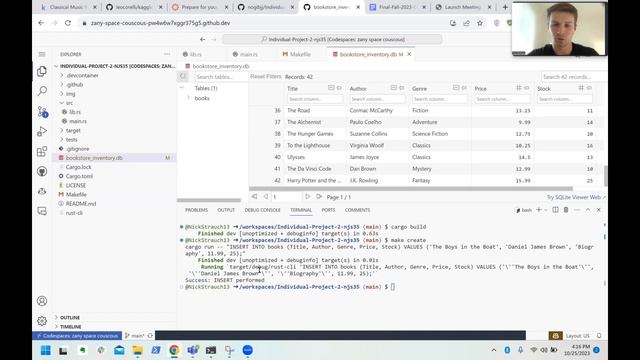
Task: Focus the Codespaces command center search bar
Action: [332, 40]
